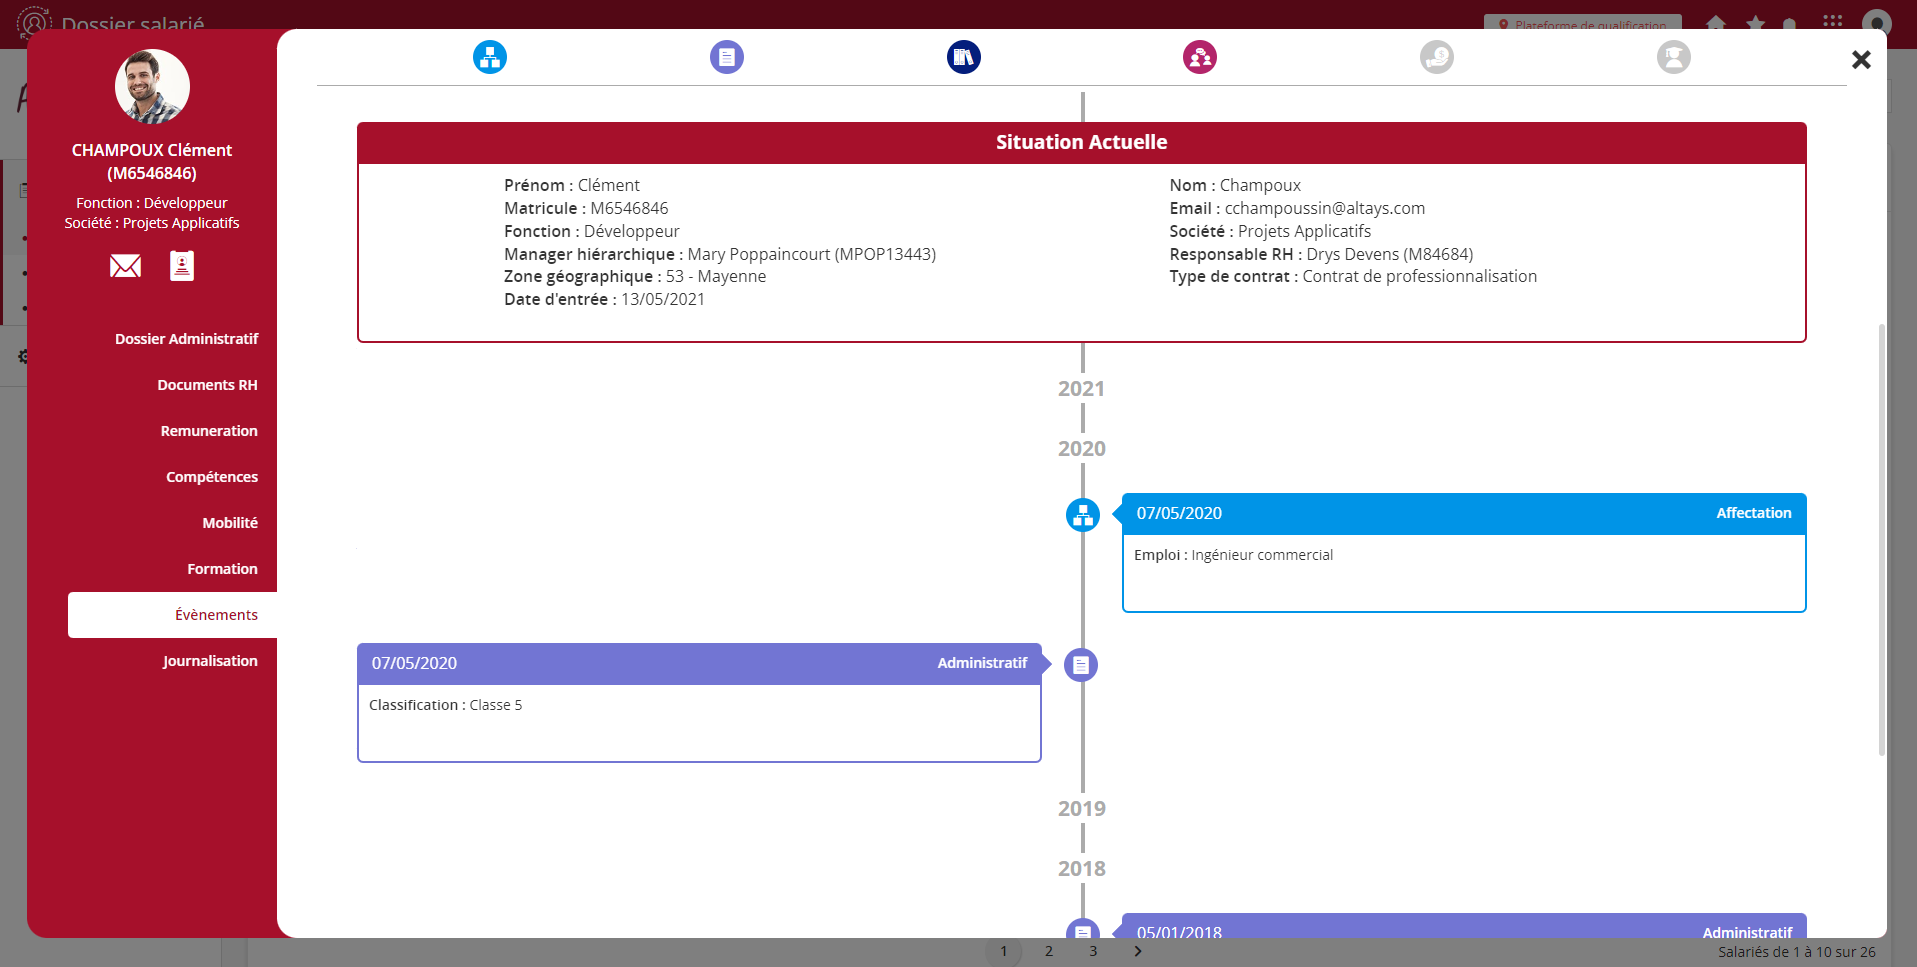The image size is (1917, 967).
Task: Open the Remuneration menu item
Action: tap(209, 431)
